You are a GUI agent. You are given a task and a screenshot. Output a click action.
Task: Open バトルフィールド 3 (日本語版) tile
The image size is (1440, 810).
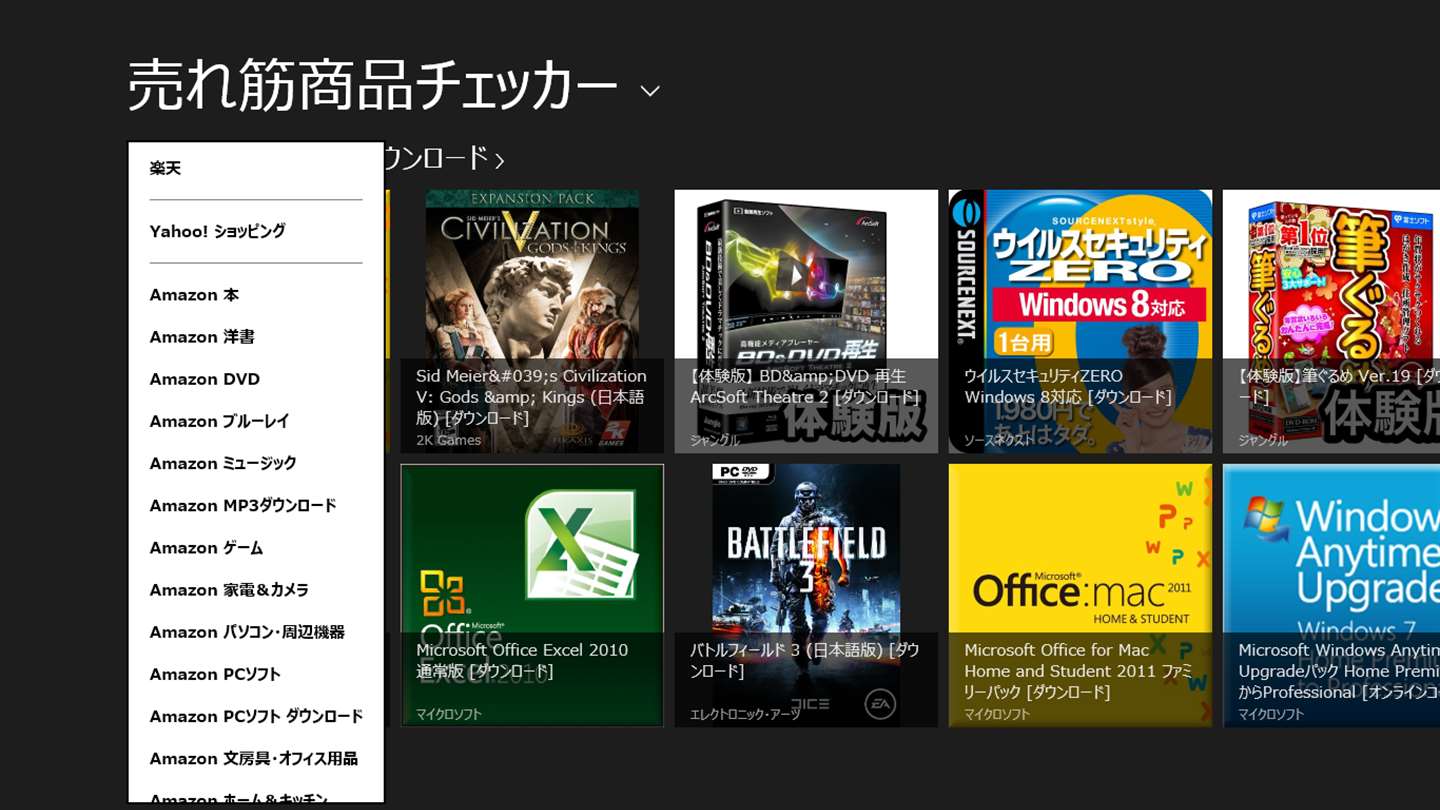pyautogui.click(x=806, y=595)
